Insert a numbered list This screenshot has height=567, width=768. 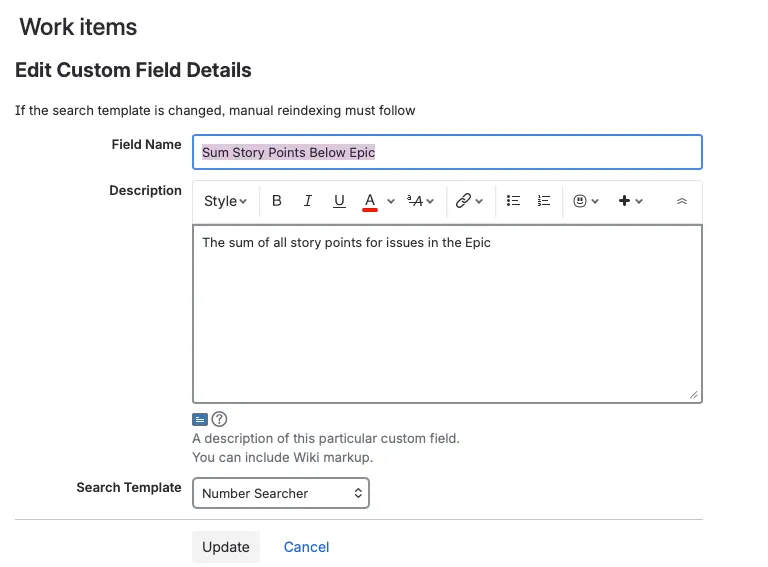click(x=544, y=201)
